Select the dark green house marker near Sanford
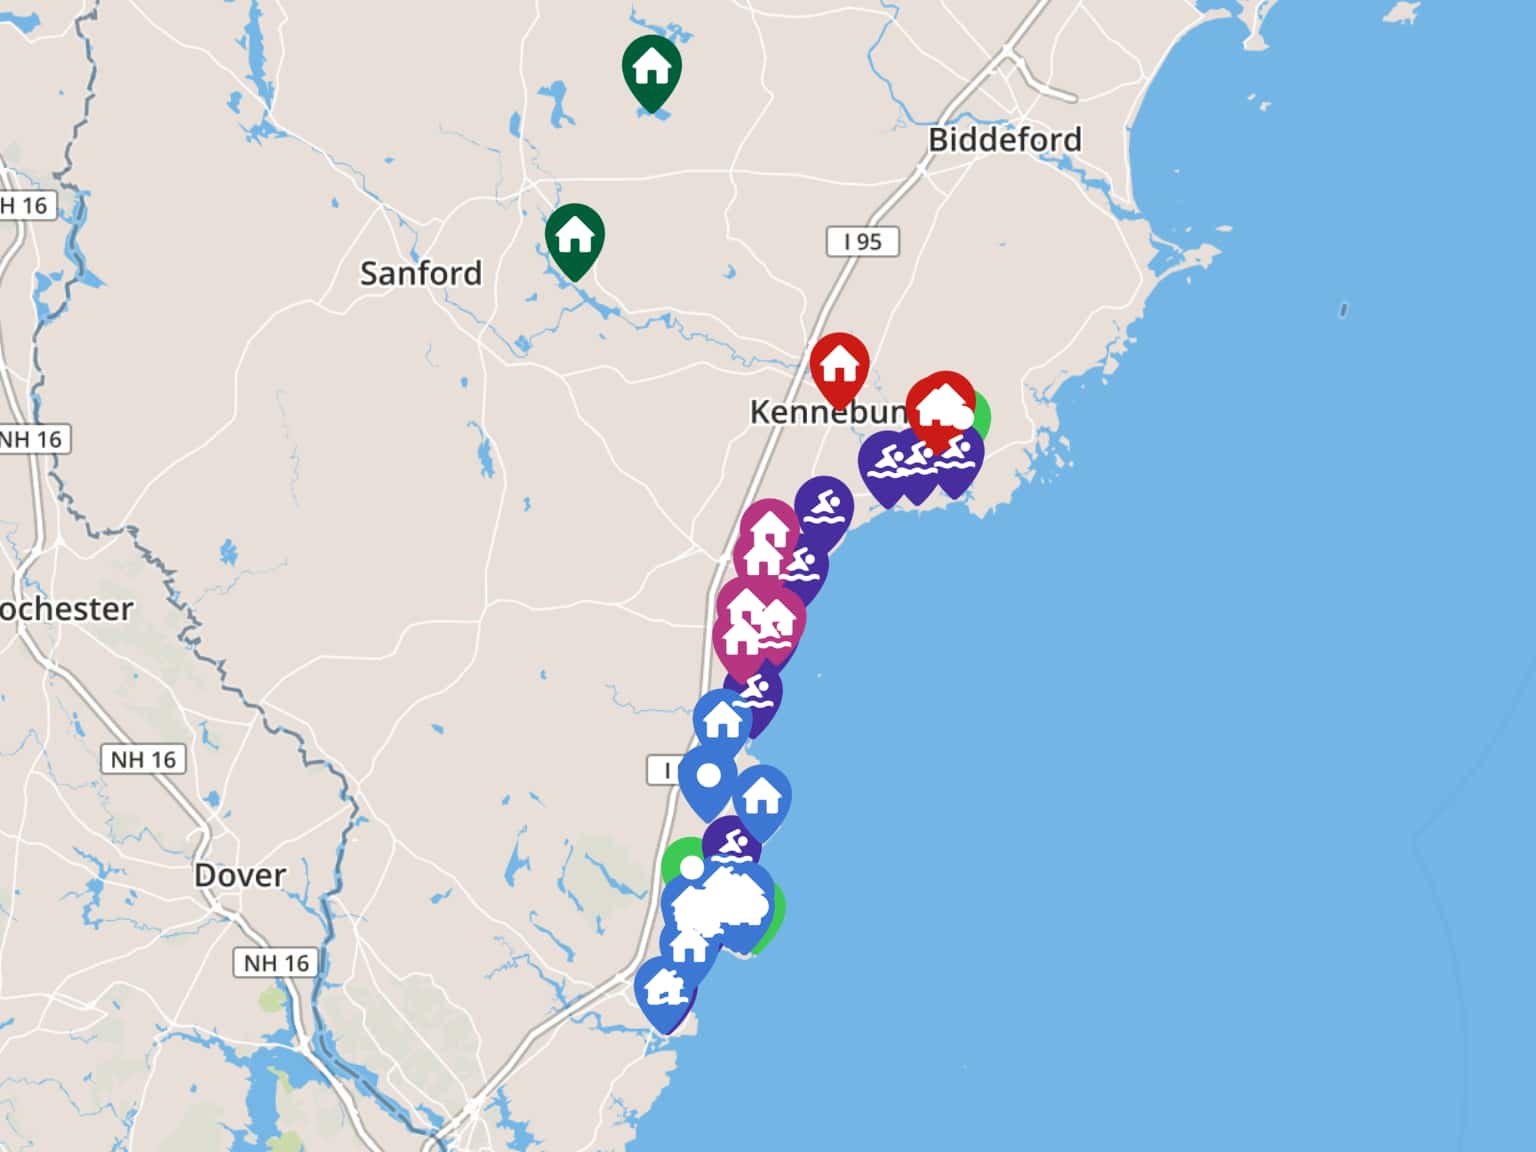This screenshot has width=1536, height=1152. click(x=575, y=238)
